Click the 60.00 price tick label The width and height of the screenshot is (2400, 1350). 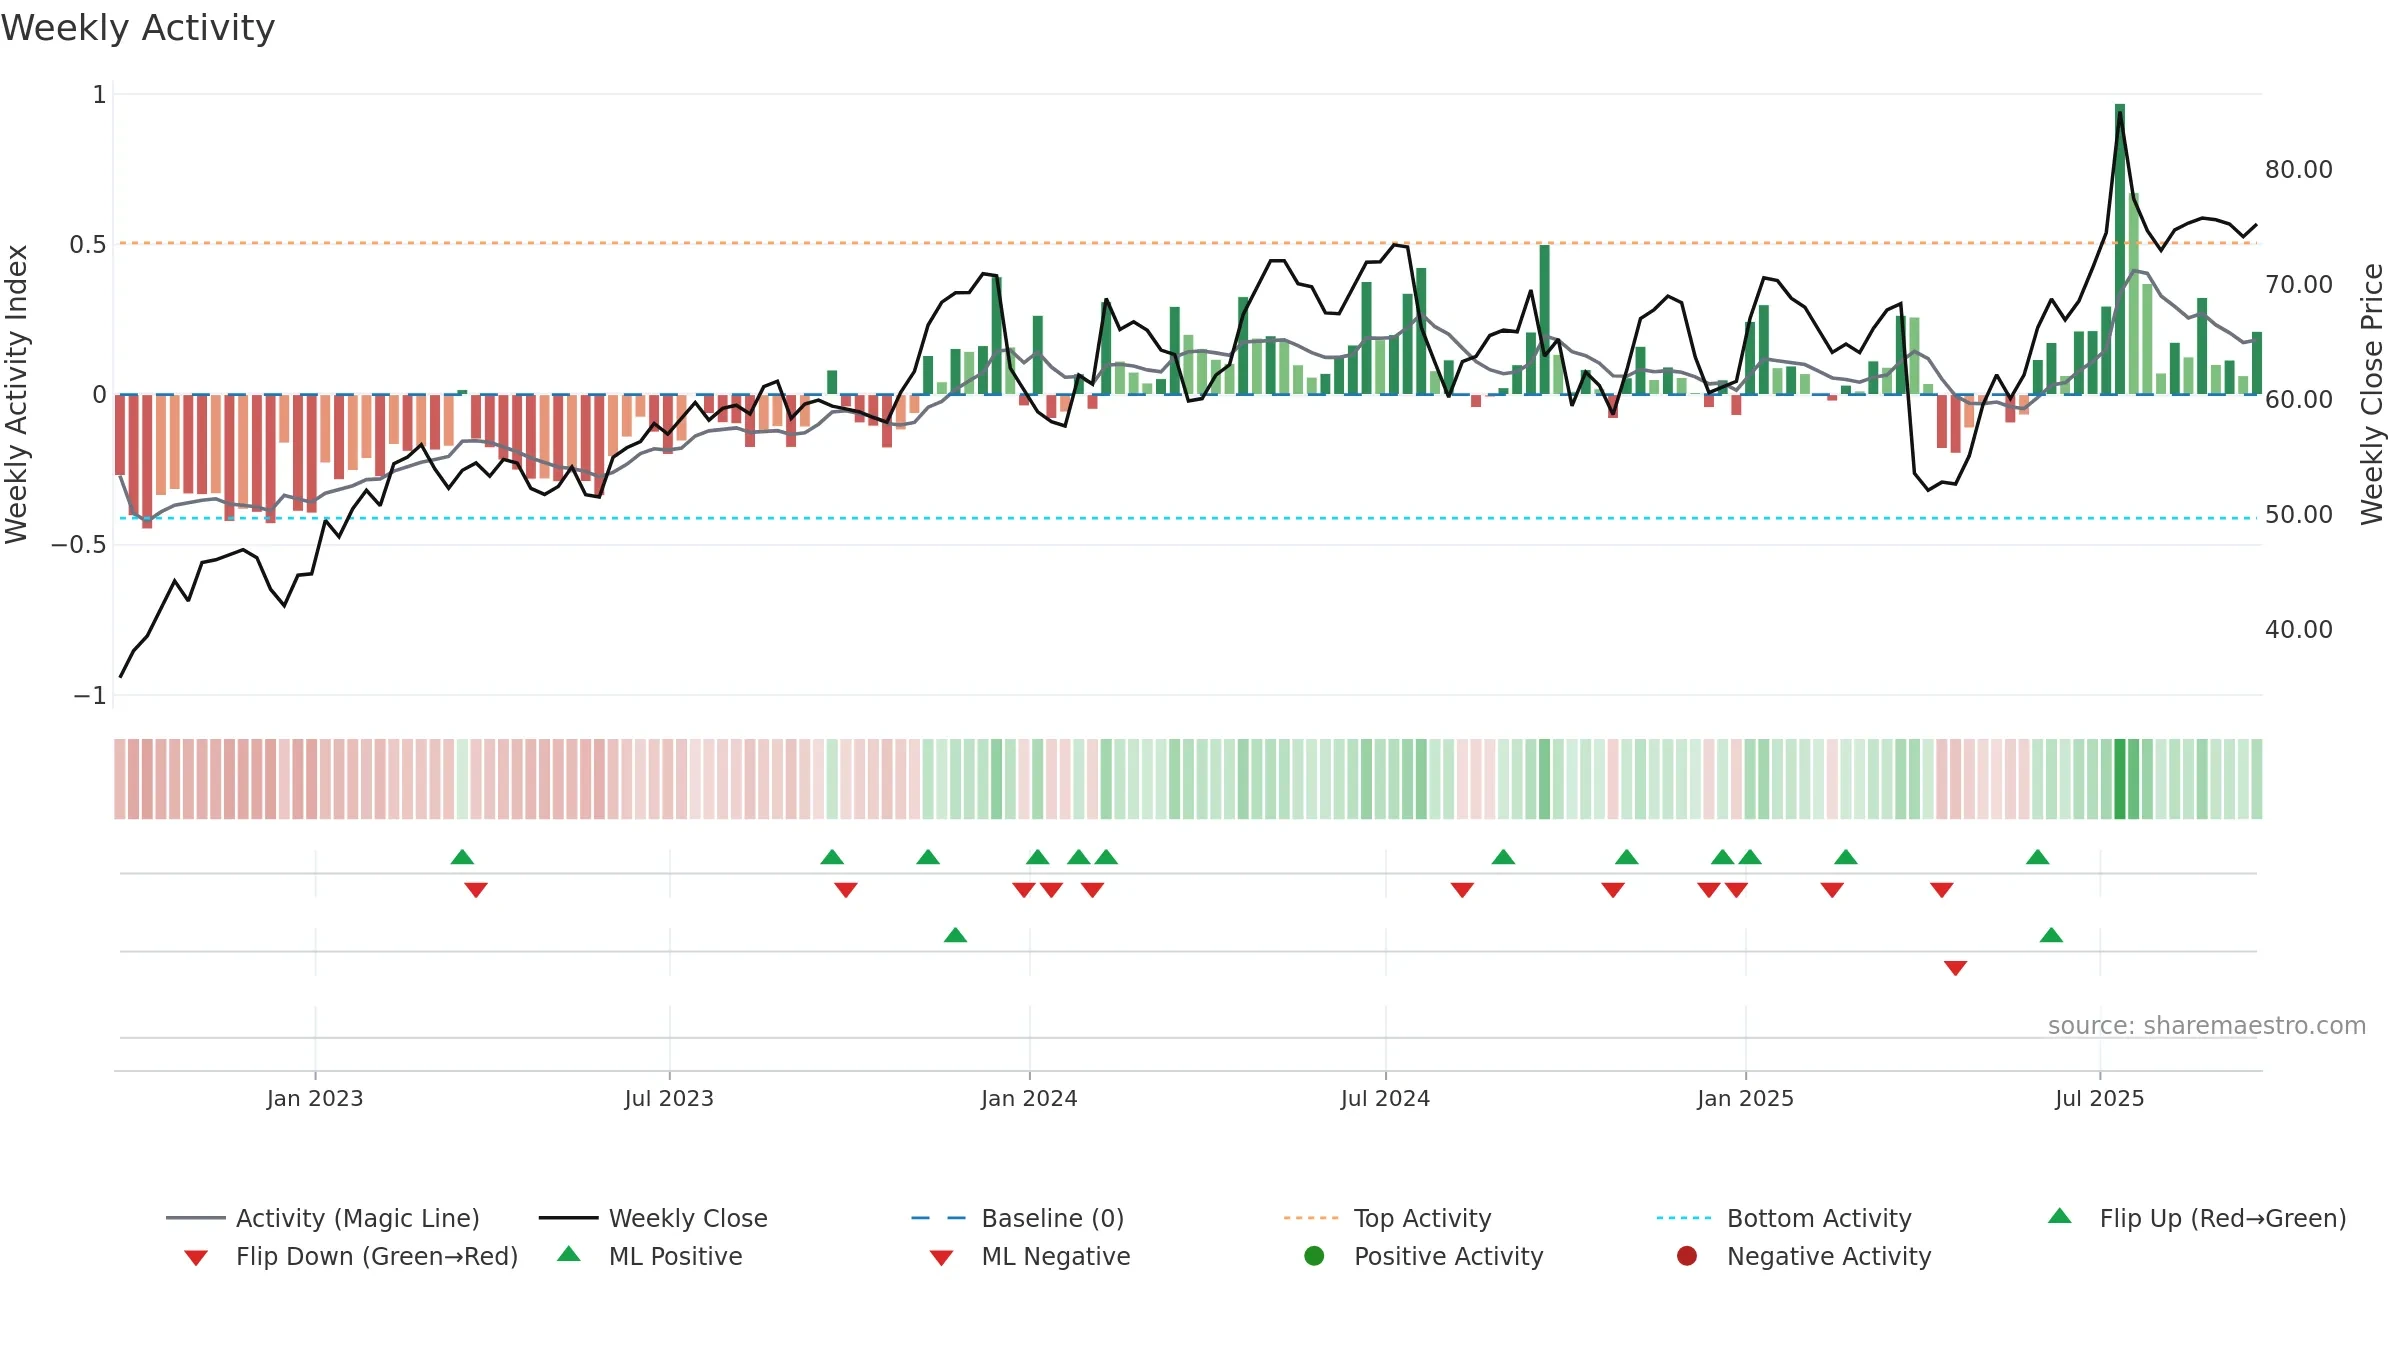(x=2299, y=399)
